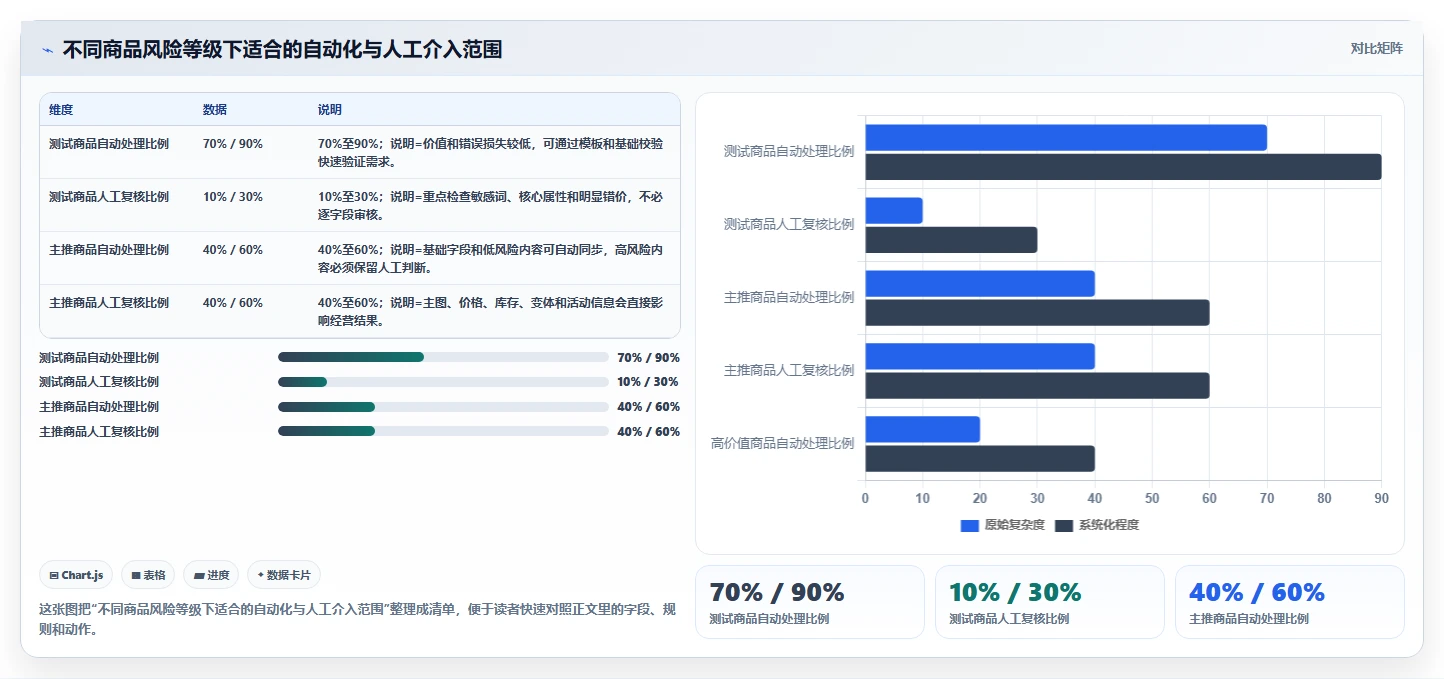Image resolution: width=1444 pixels, height=679 pixels.
Task: Click the 主推商品人工复核比例 progress bar
Action: (443, 431)
